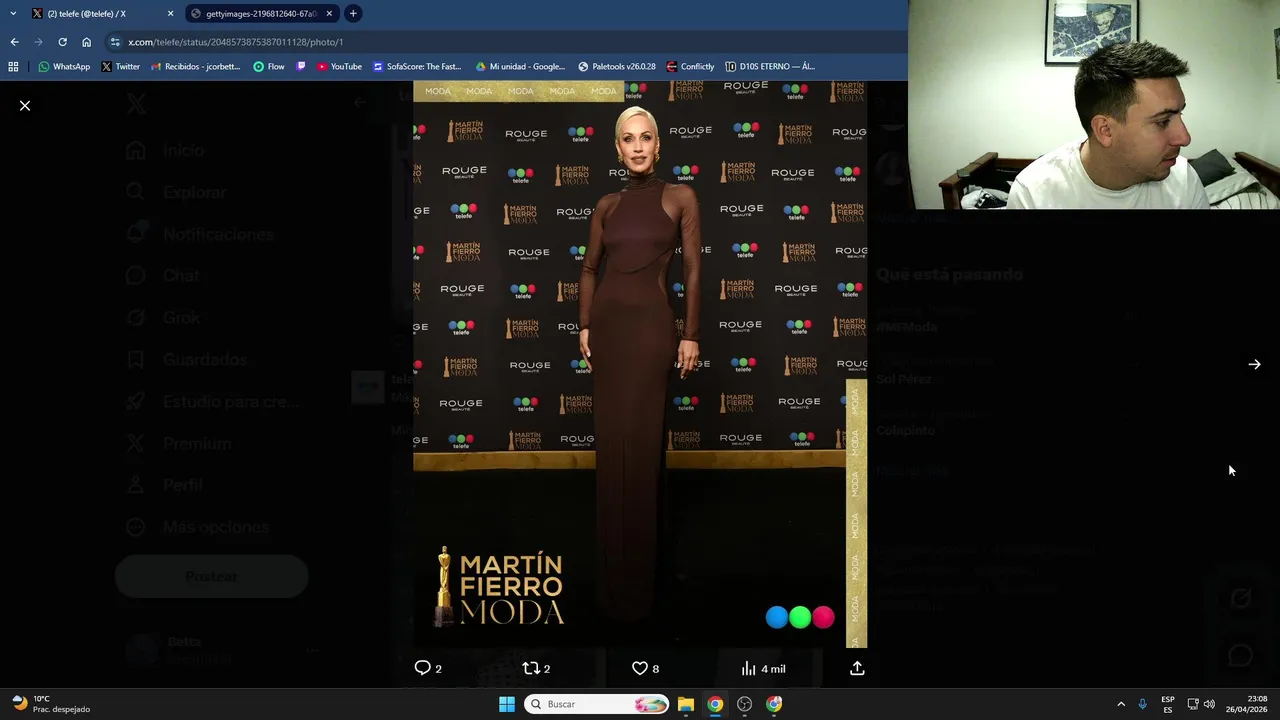This screenshot has width=1280, height=720.
Task: Open the D10S ETERNO bookmark
Action: pos(770,67)
